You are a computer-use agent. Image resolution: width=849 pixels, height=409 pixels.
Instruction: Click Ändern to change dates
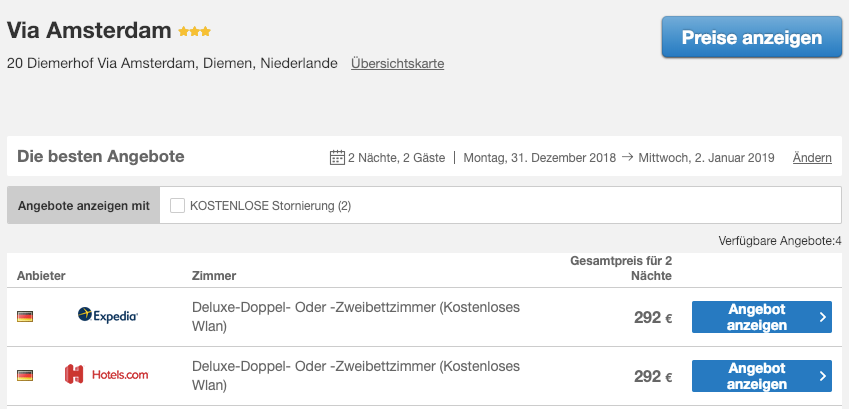[812, 158]
